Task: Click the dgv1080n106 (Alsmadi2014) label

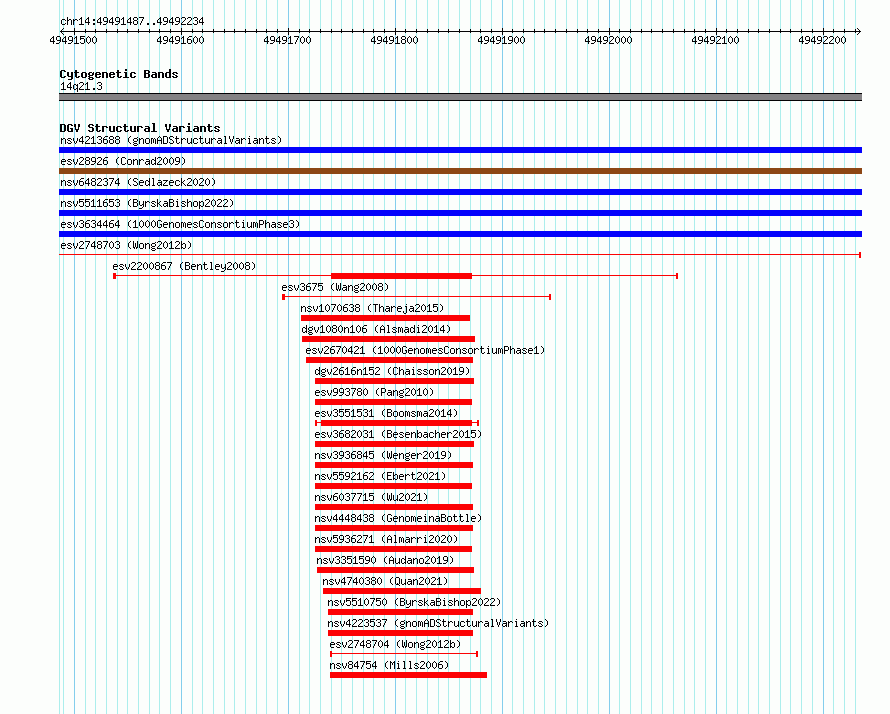Action: pos(376,329)
